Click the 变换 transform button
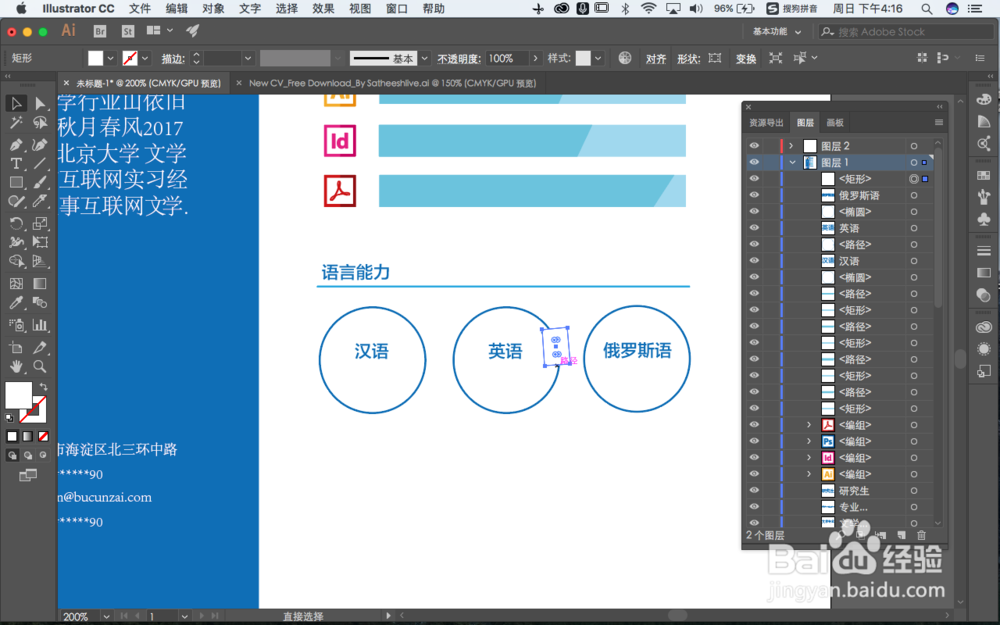Screen dimensions: 1000x625 [746, 59]
